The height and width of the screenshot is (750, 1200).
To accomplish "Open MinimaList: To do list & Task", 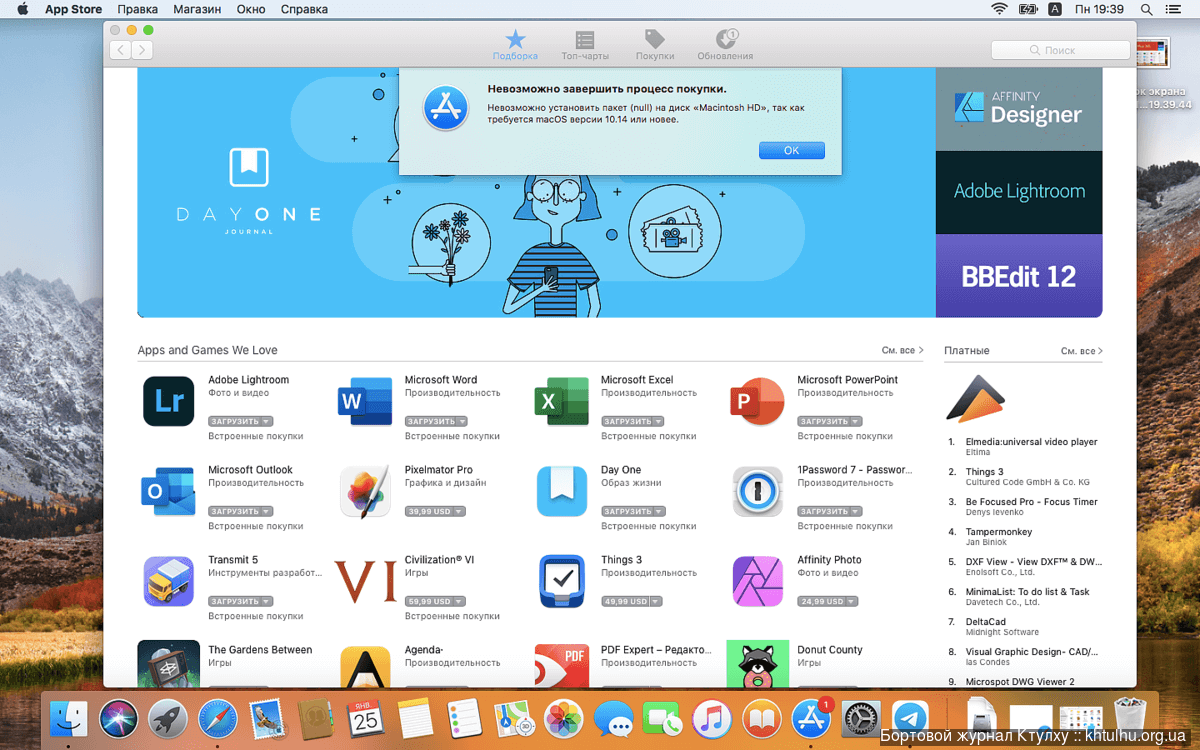I will coord(1028,592).
